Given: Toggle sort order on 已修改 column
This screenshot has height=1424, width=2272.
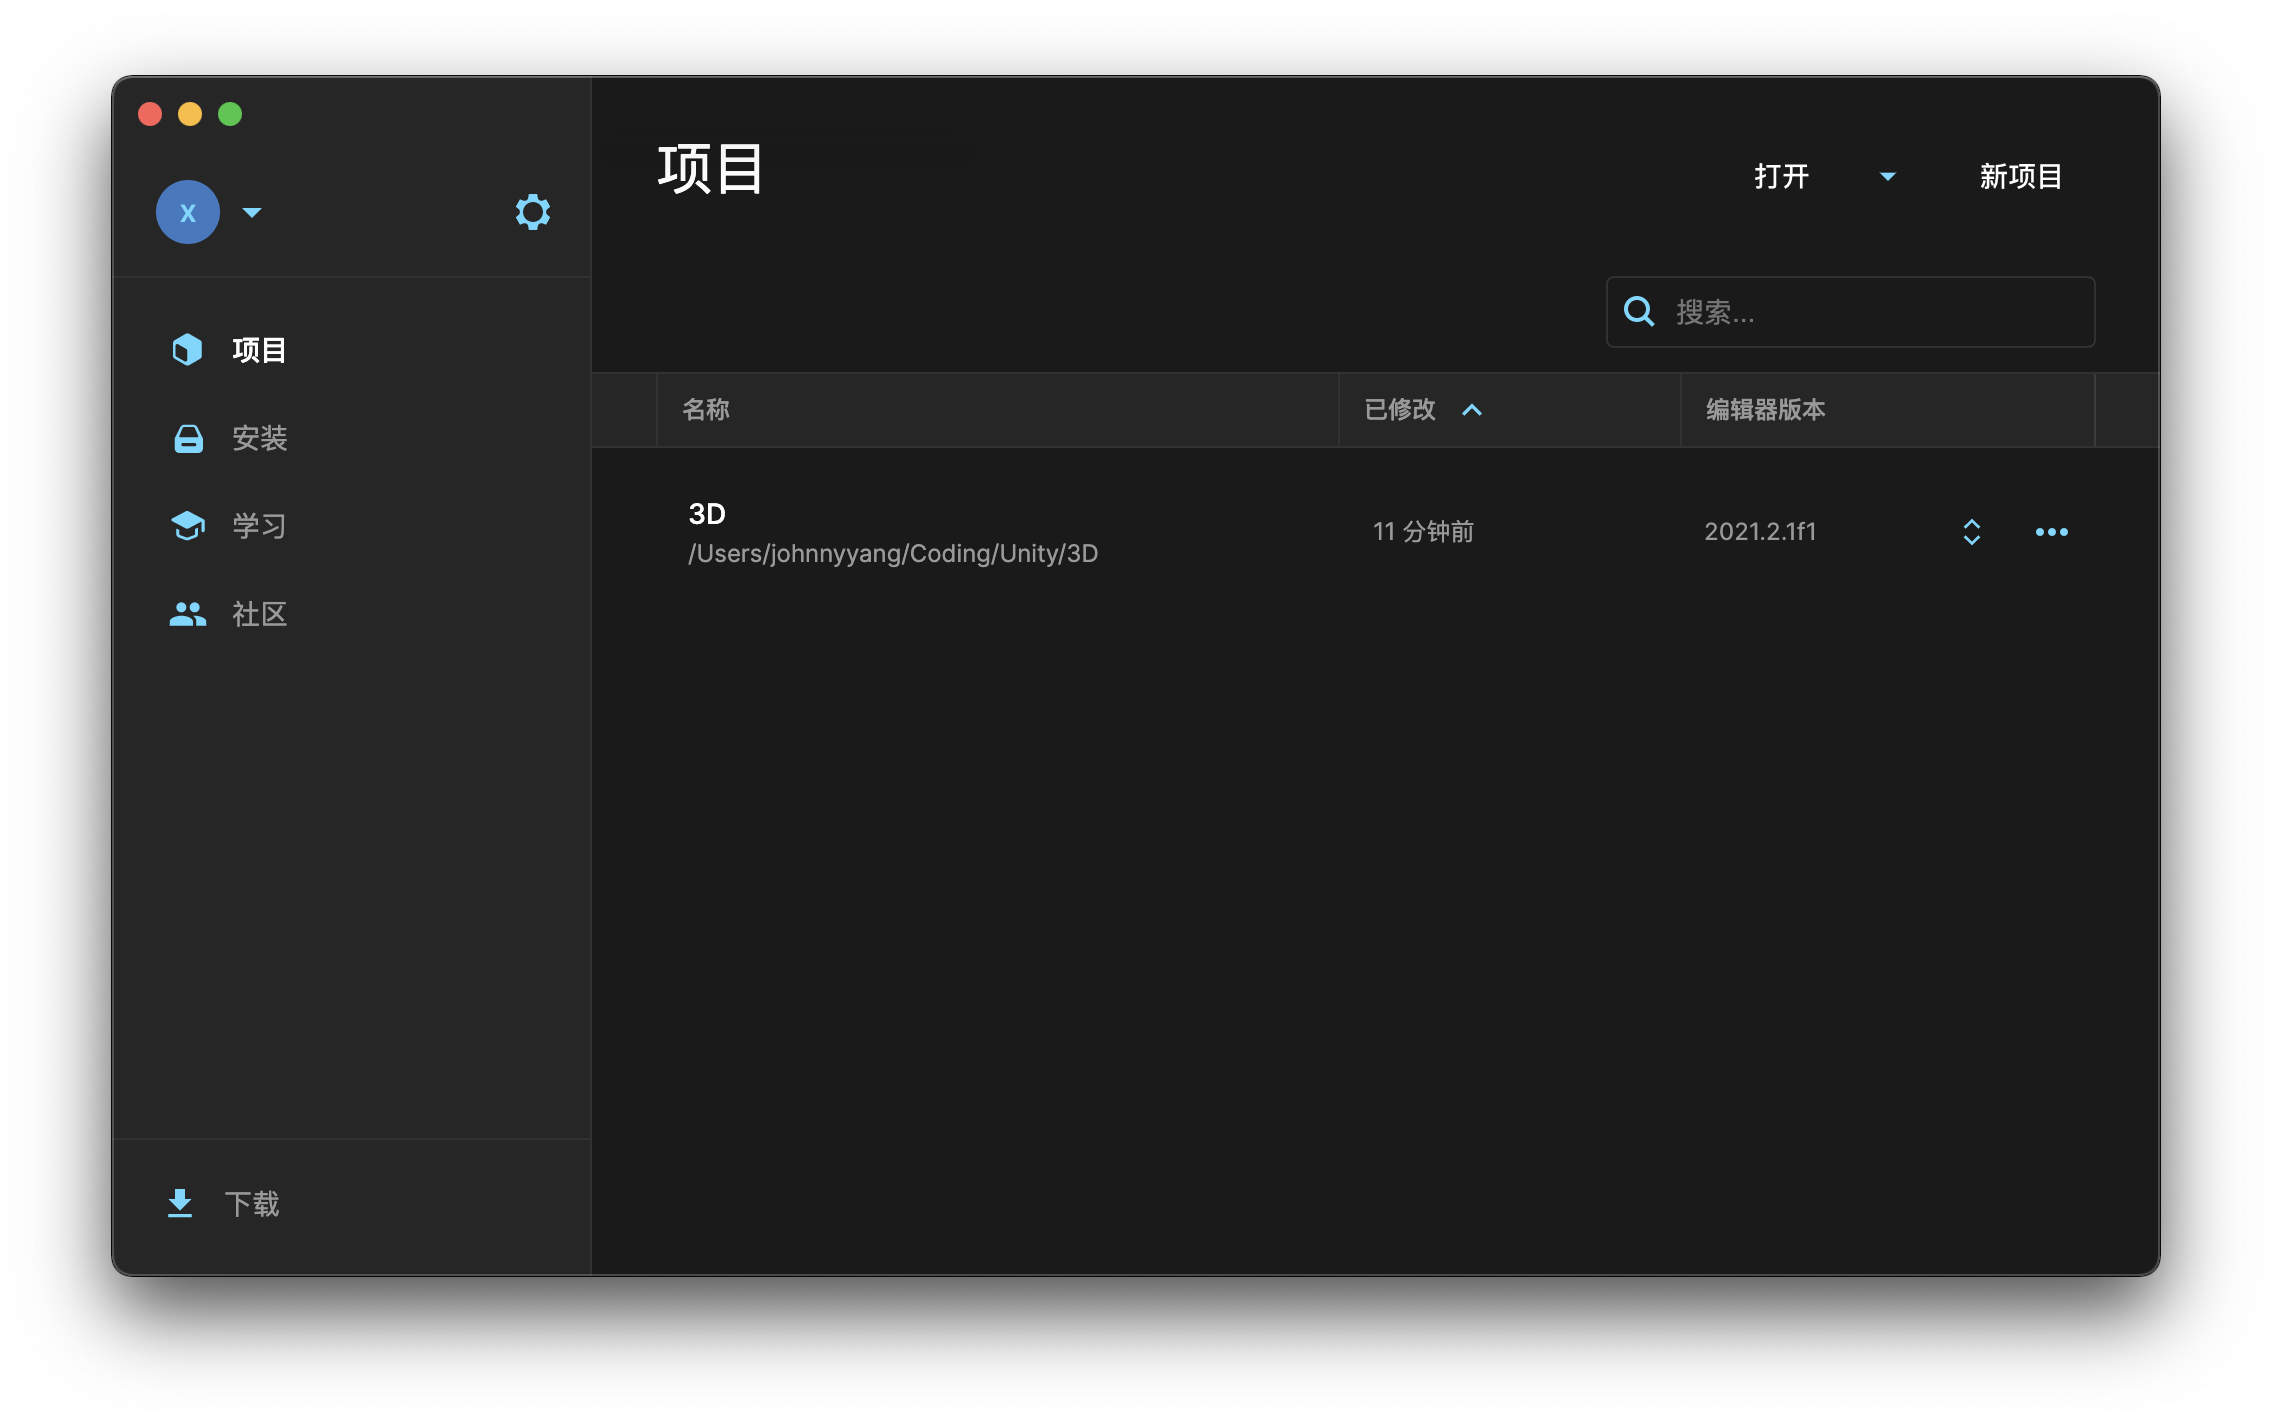Looking at the screenshot, I should (1471, 410).
